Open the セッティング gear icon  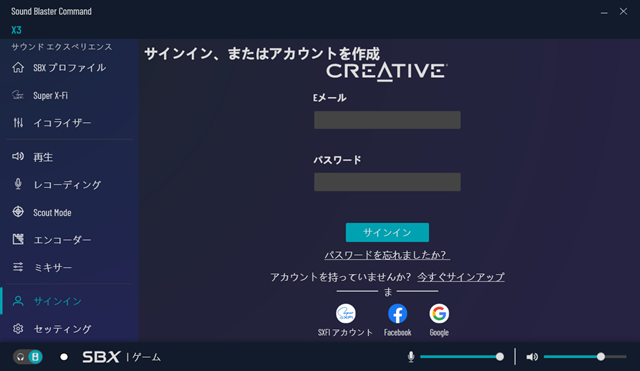18,329
